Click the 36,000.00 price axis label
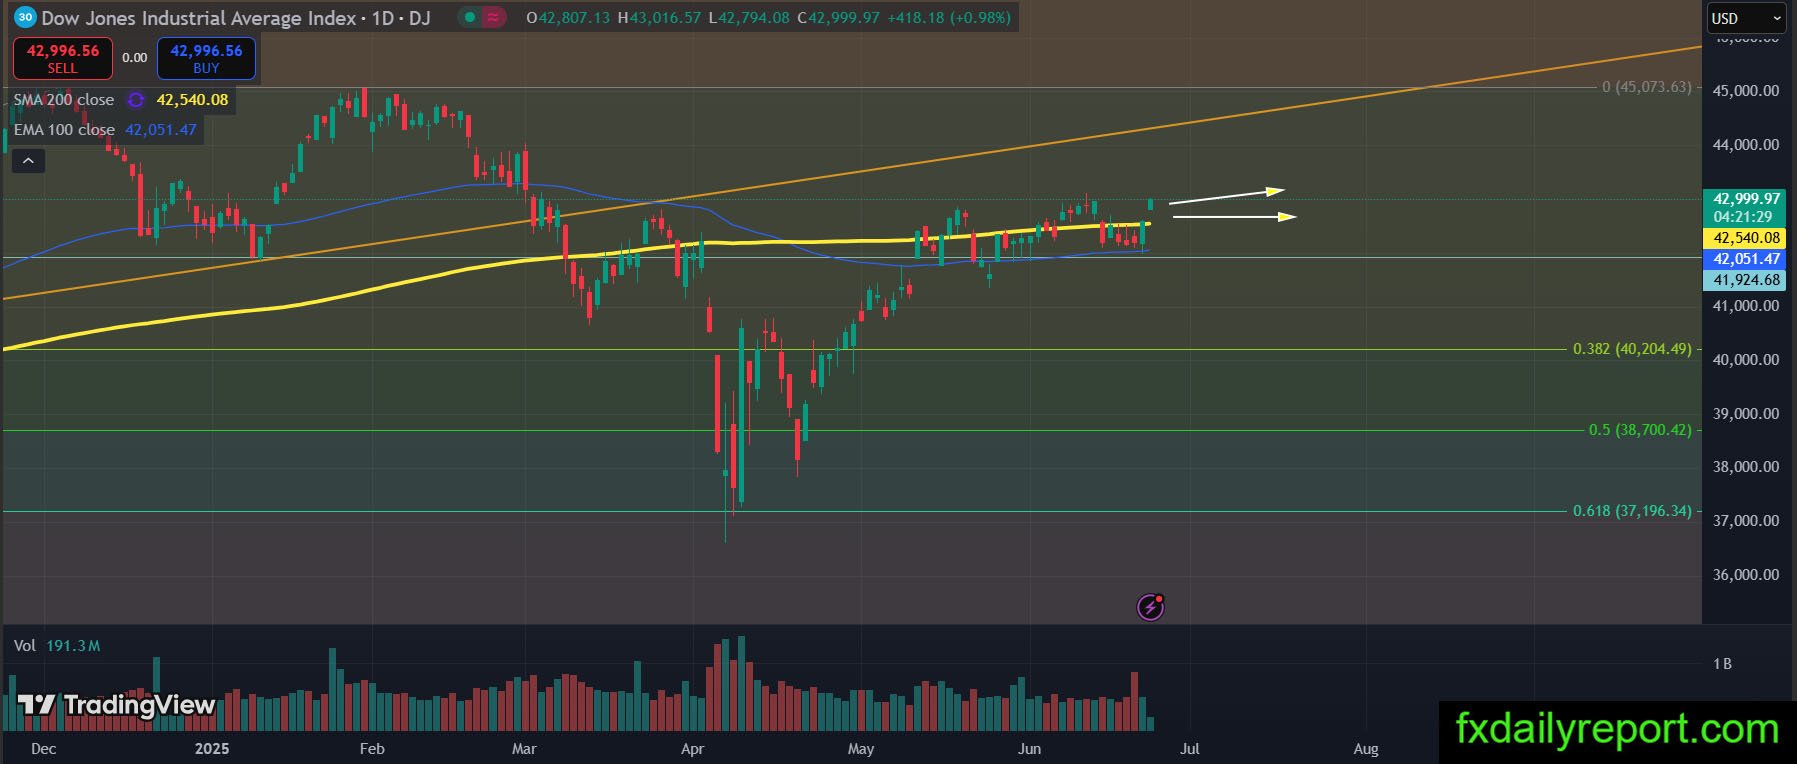This screenshot has height=764, width=1797. pos(1746,575)
